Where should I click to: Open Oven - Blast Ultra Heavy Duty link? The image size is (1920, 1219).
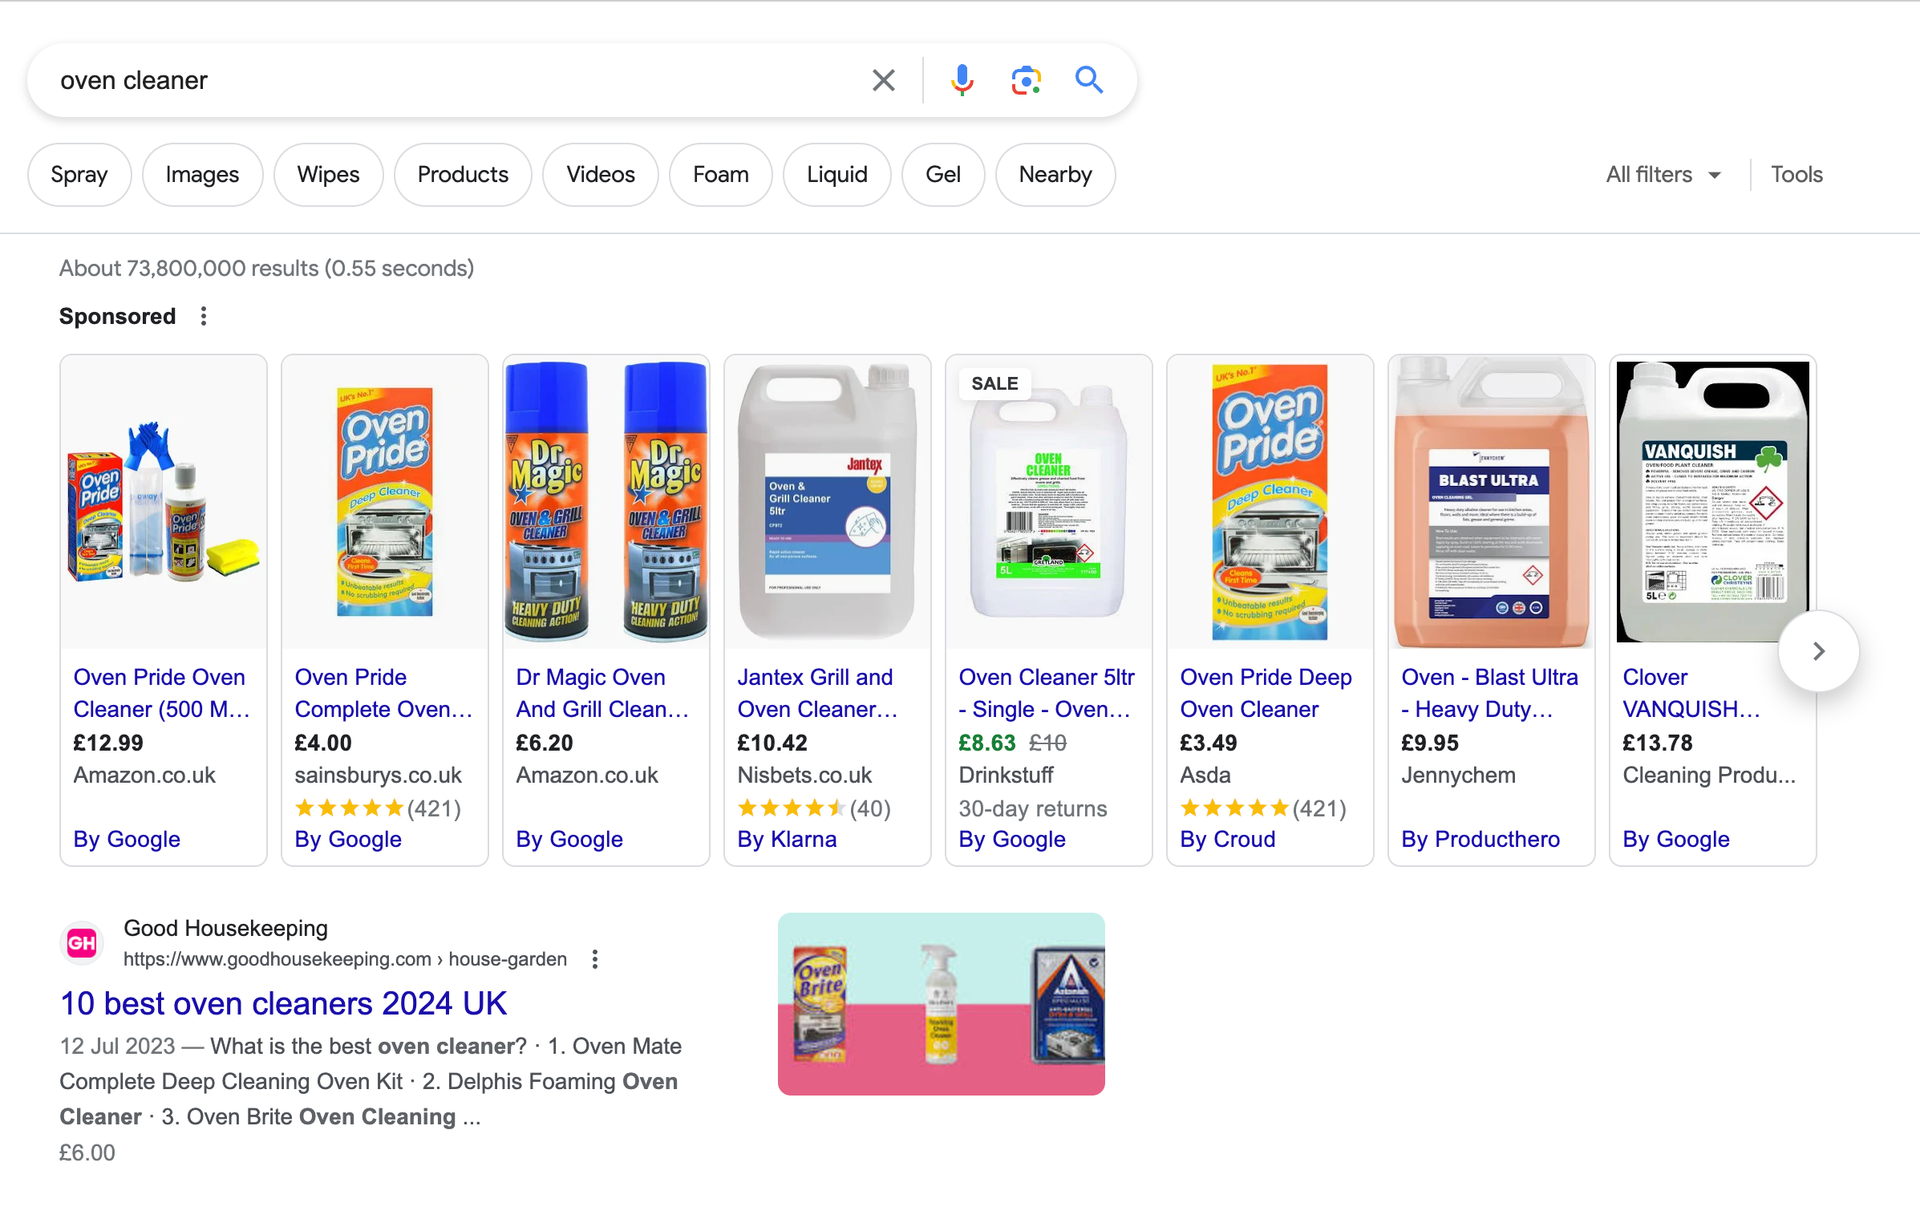(x=1490, y=693)
